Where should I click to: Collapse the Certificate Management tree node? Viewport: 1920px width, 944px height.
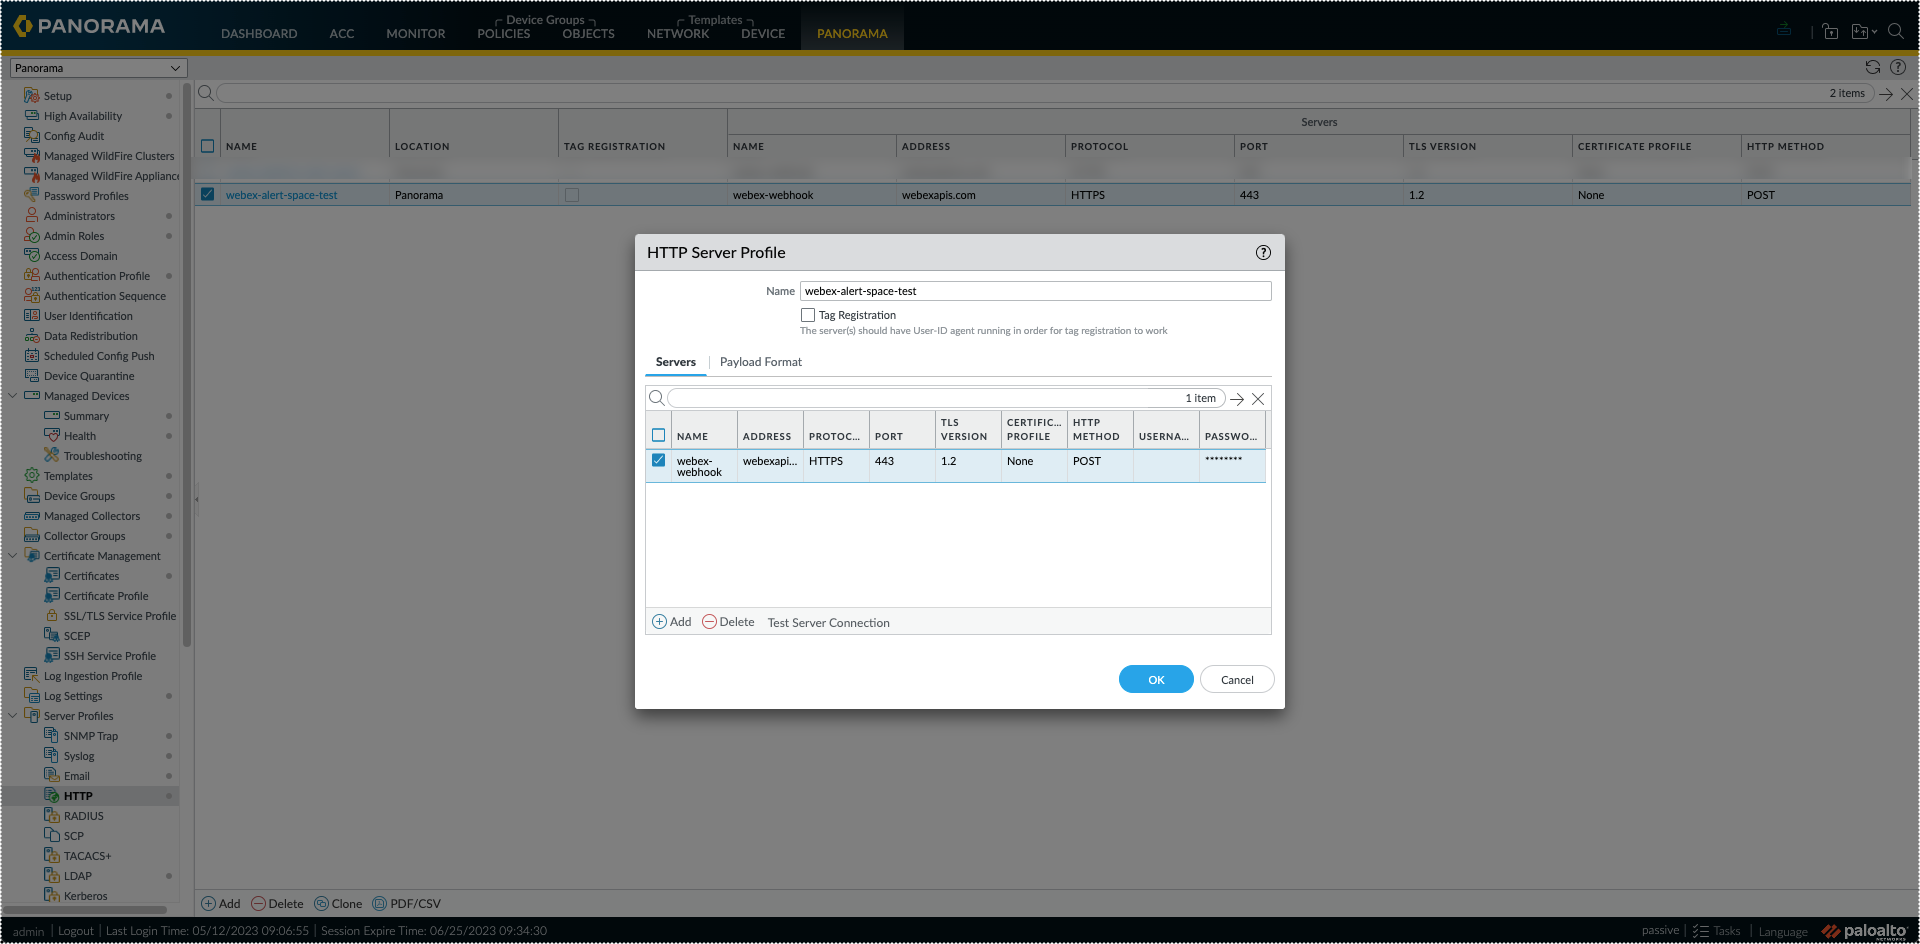13,556
